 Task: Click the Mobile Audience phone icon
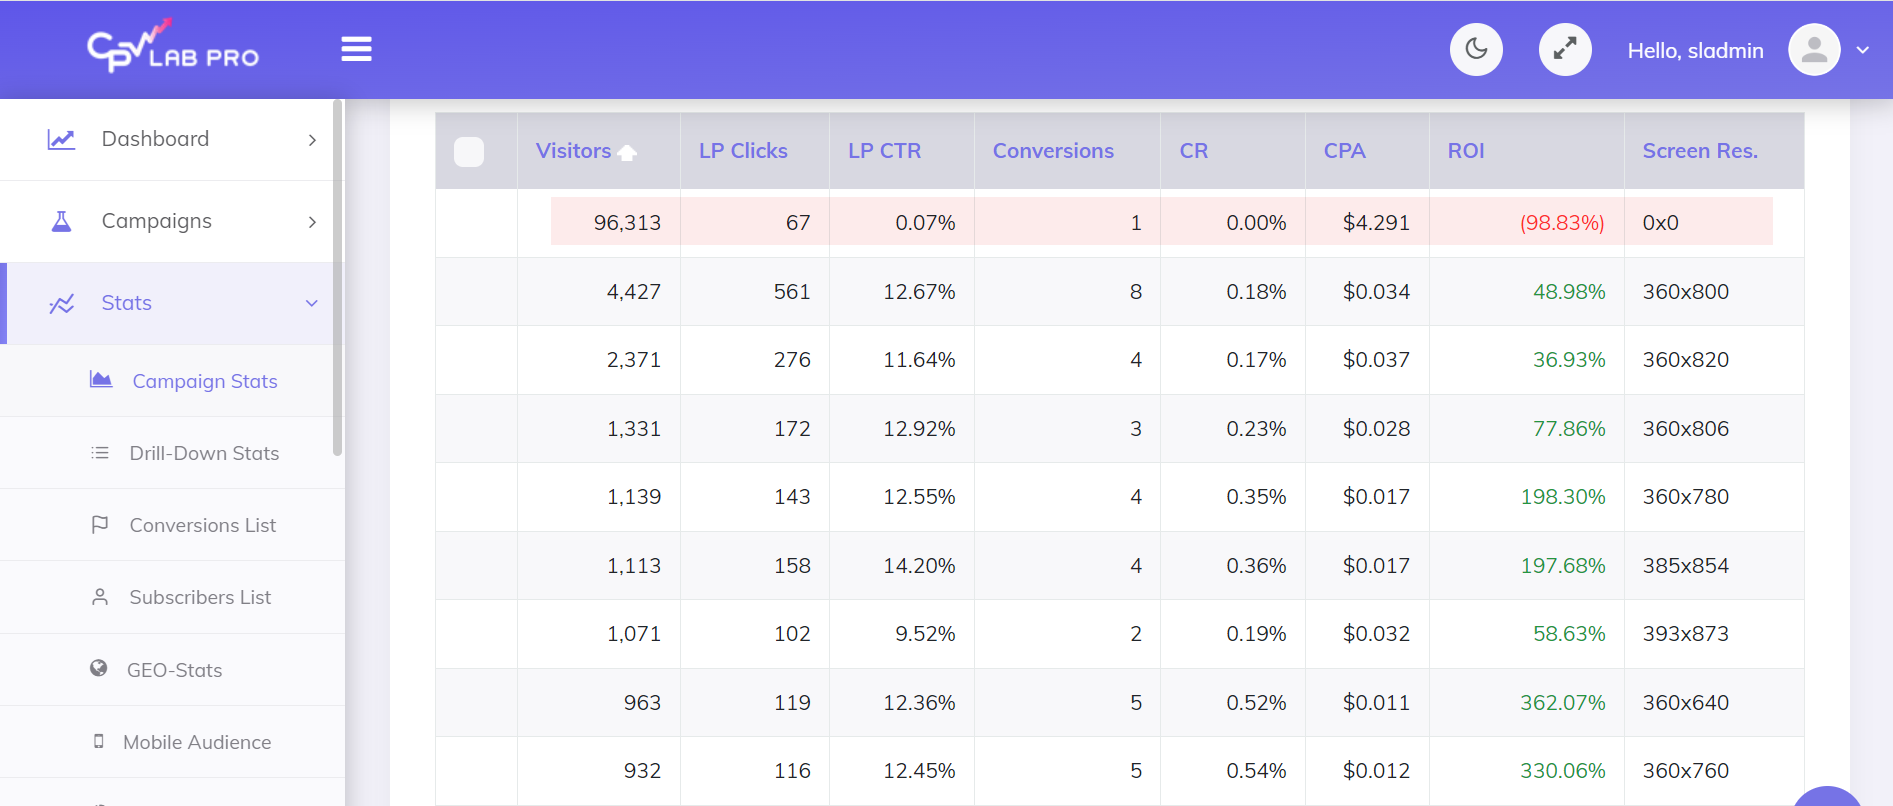click(x=98, y=741)
